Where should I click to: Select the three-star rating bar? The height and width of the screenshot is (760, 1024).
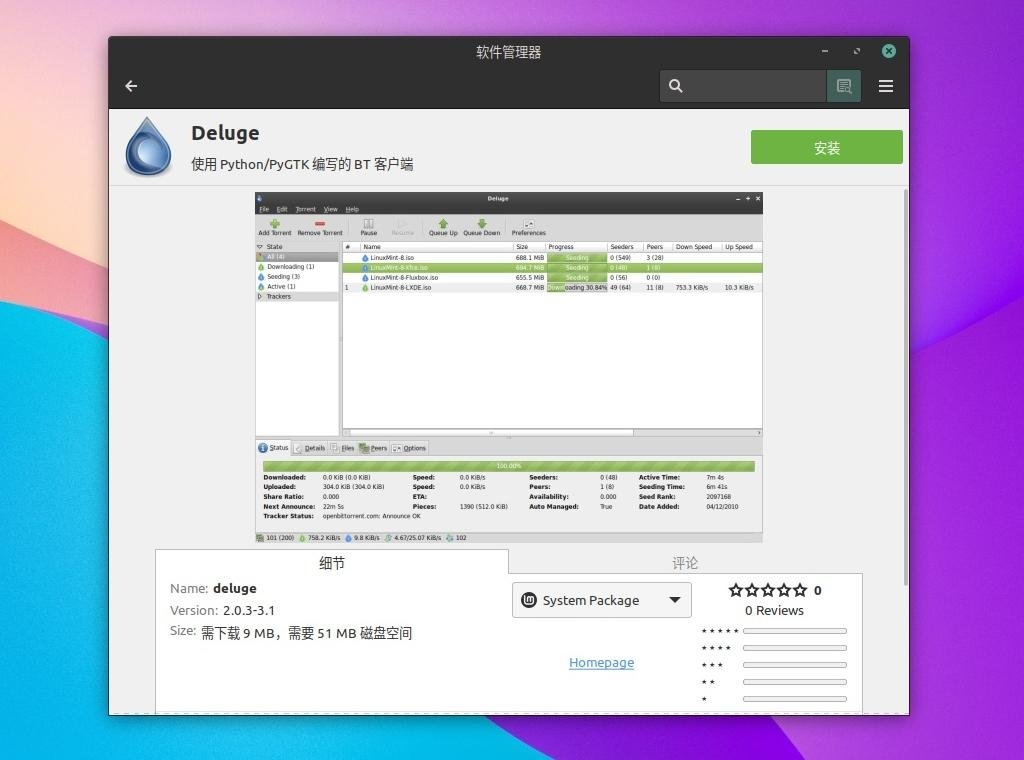795,665
